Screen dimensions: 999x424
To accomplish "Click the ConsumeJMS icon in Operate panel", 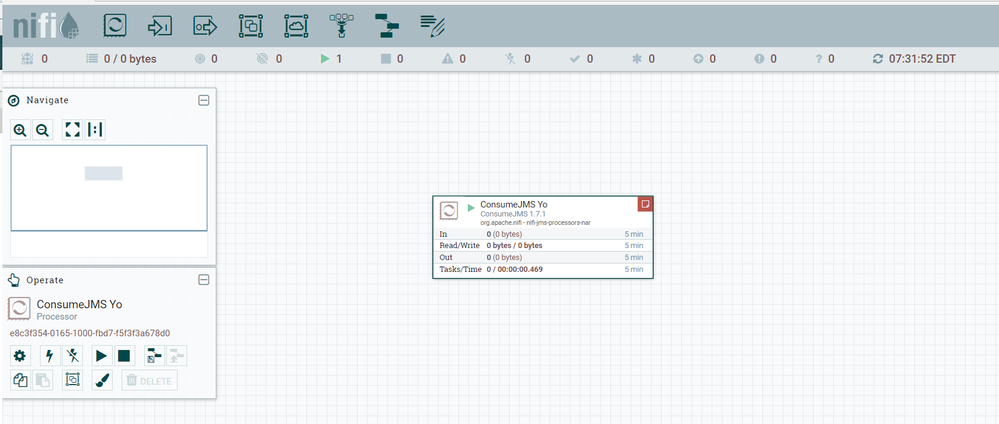I will click(x=19, y=309).
